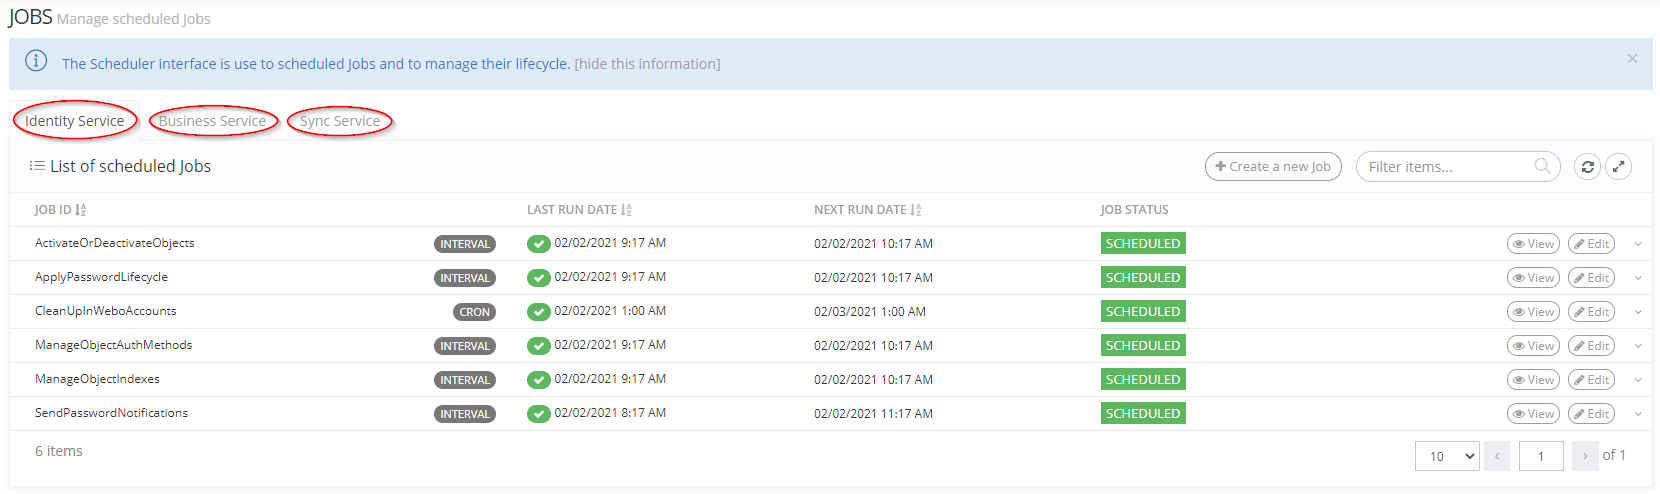Open the page size dropdown showing 10
Viewport: 1660px width, 494px height.
pos(1446,456)
